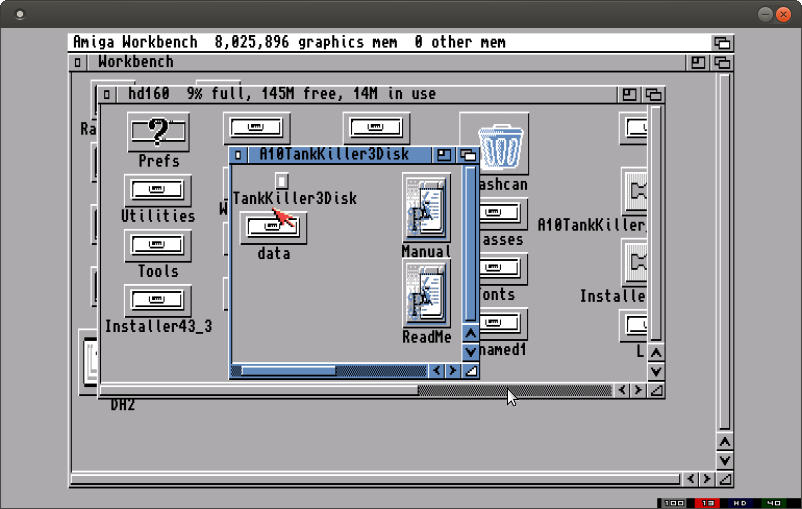802x509 pixels.
Task: Click the screen depth gadget on Amiga Workbench bar
Action: tap(722, 42)
